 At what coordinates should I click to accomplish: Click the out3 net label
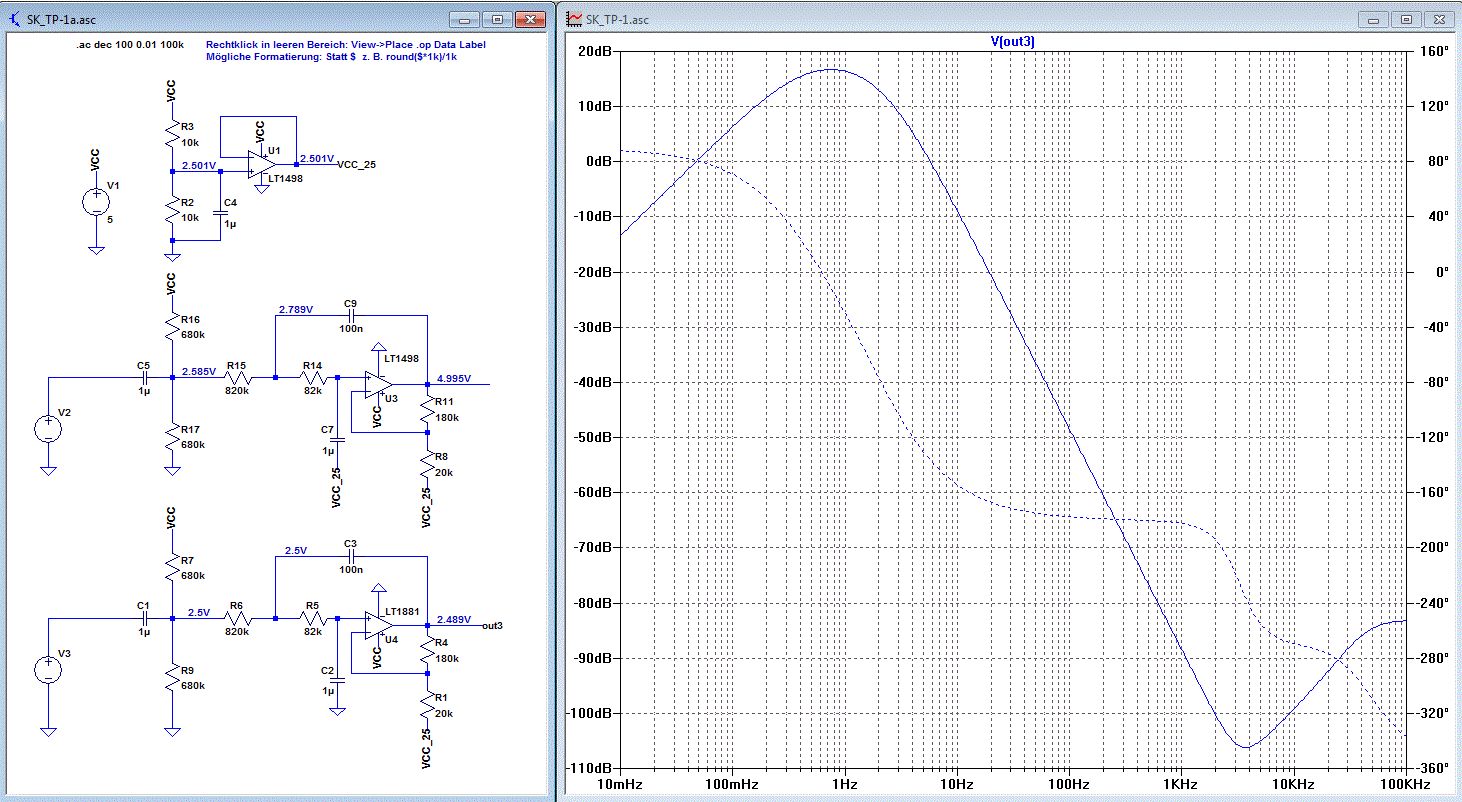pos(492,626)
